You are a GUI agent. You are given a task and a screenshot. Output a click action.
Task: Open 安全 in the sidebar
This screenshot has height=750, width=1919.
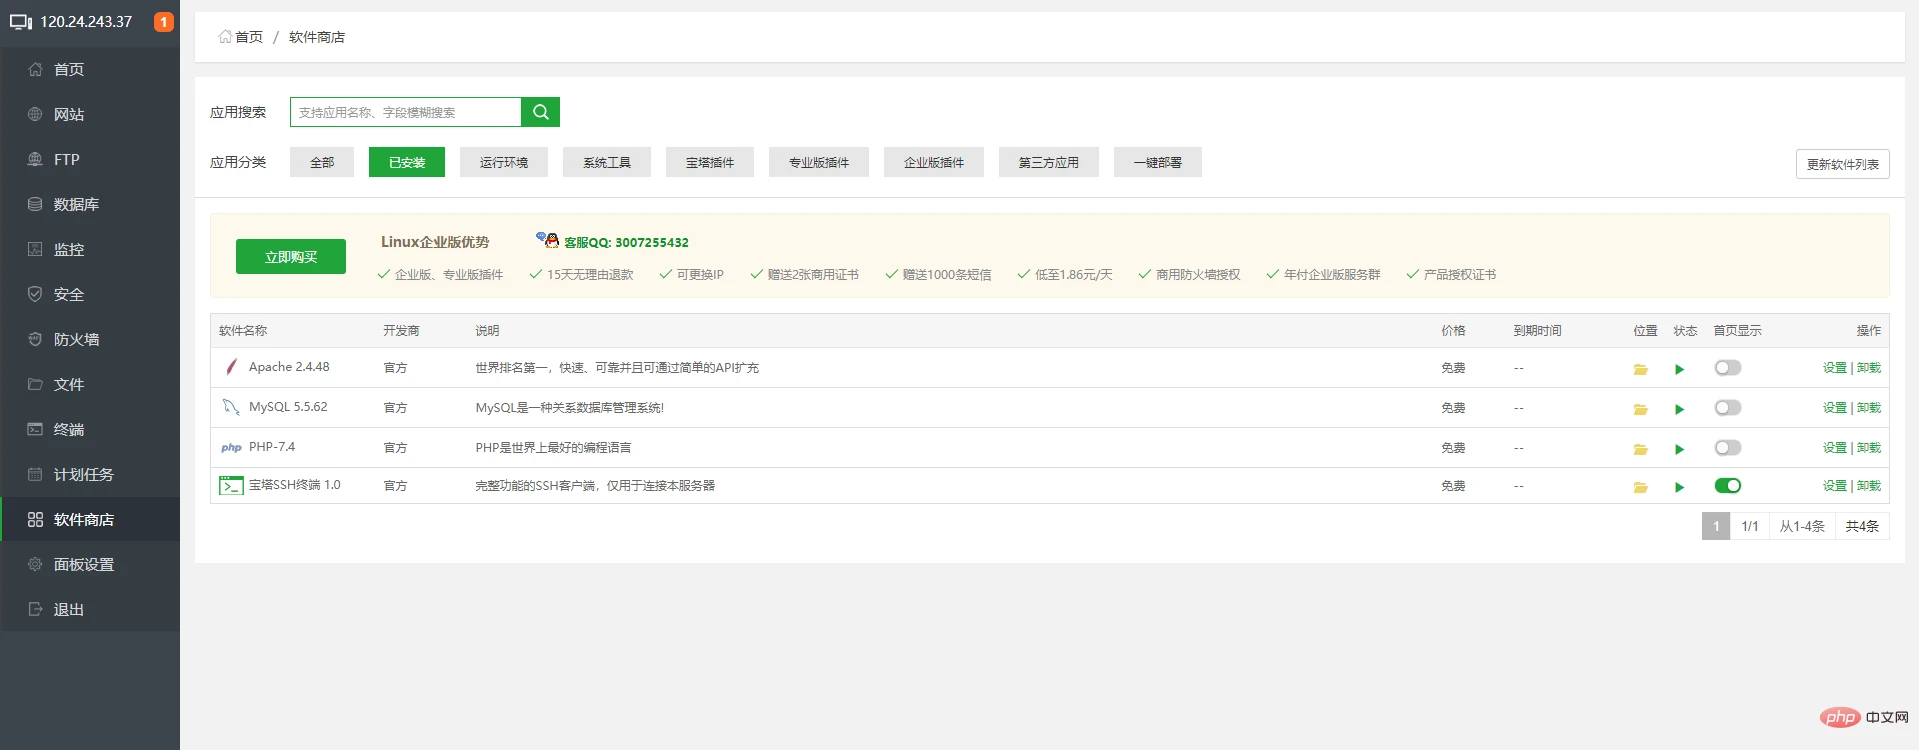tap(90, 294)
